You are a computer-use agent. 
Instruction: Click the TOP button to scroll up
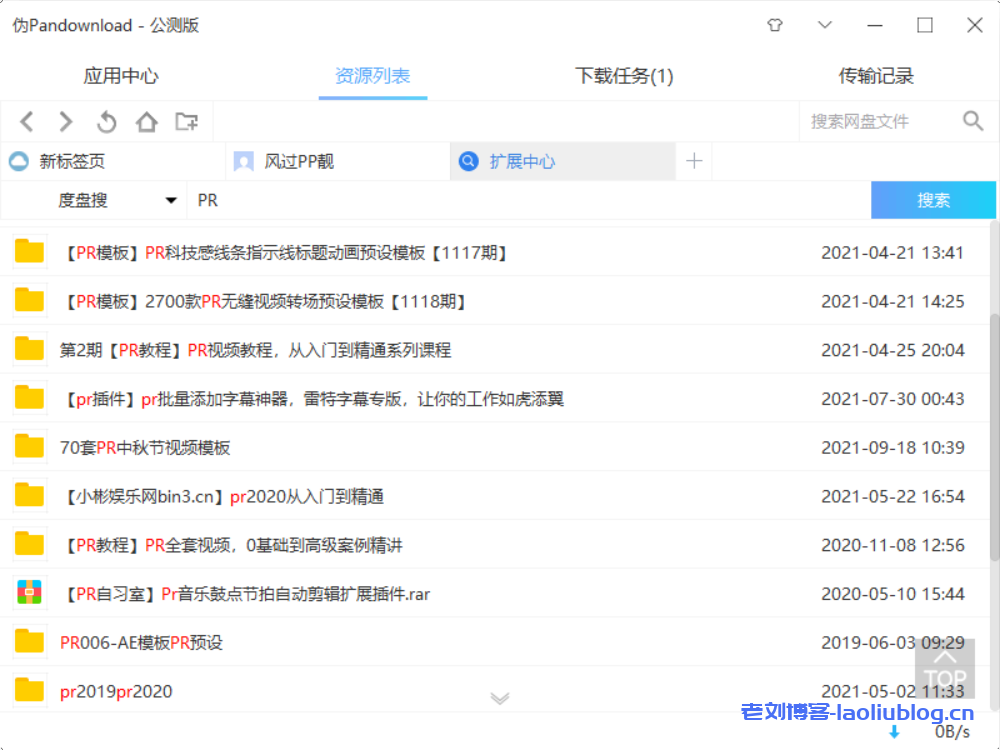[945, 668]
